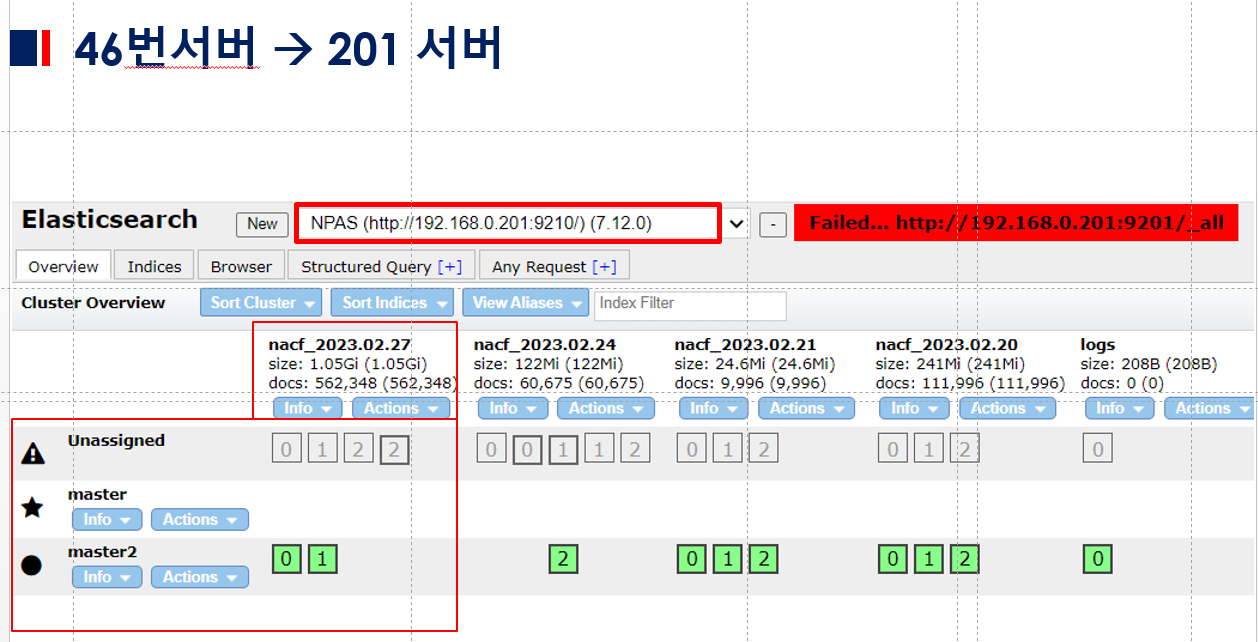Select unassigned shard 0 of nacf_2023.02.27
This screenshot has width=1258, height=642.
coord(286,449)
